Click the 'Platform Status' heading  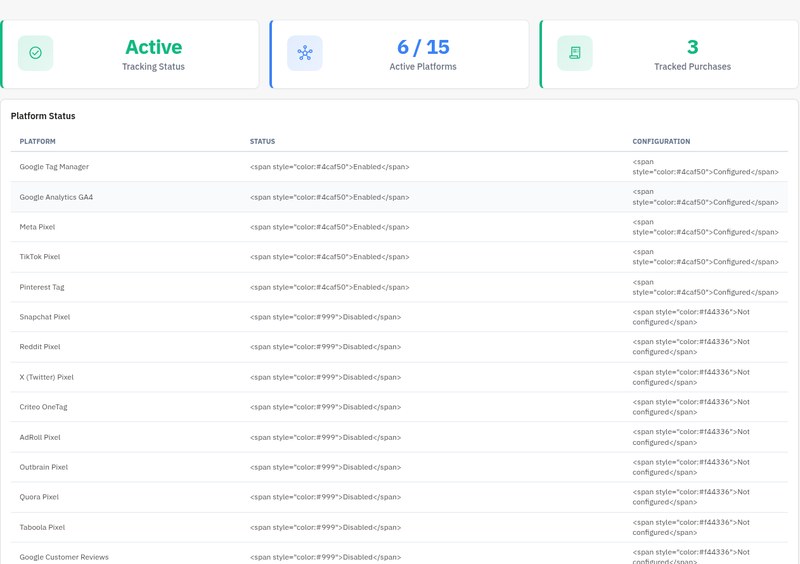(x=43, y=116)
